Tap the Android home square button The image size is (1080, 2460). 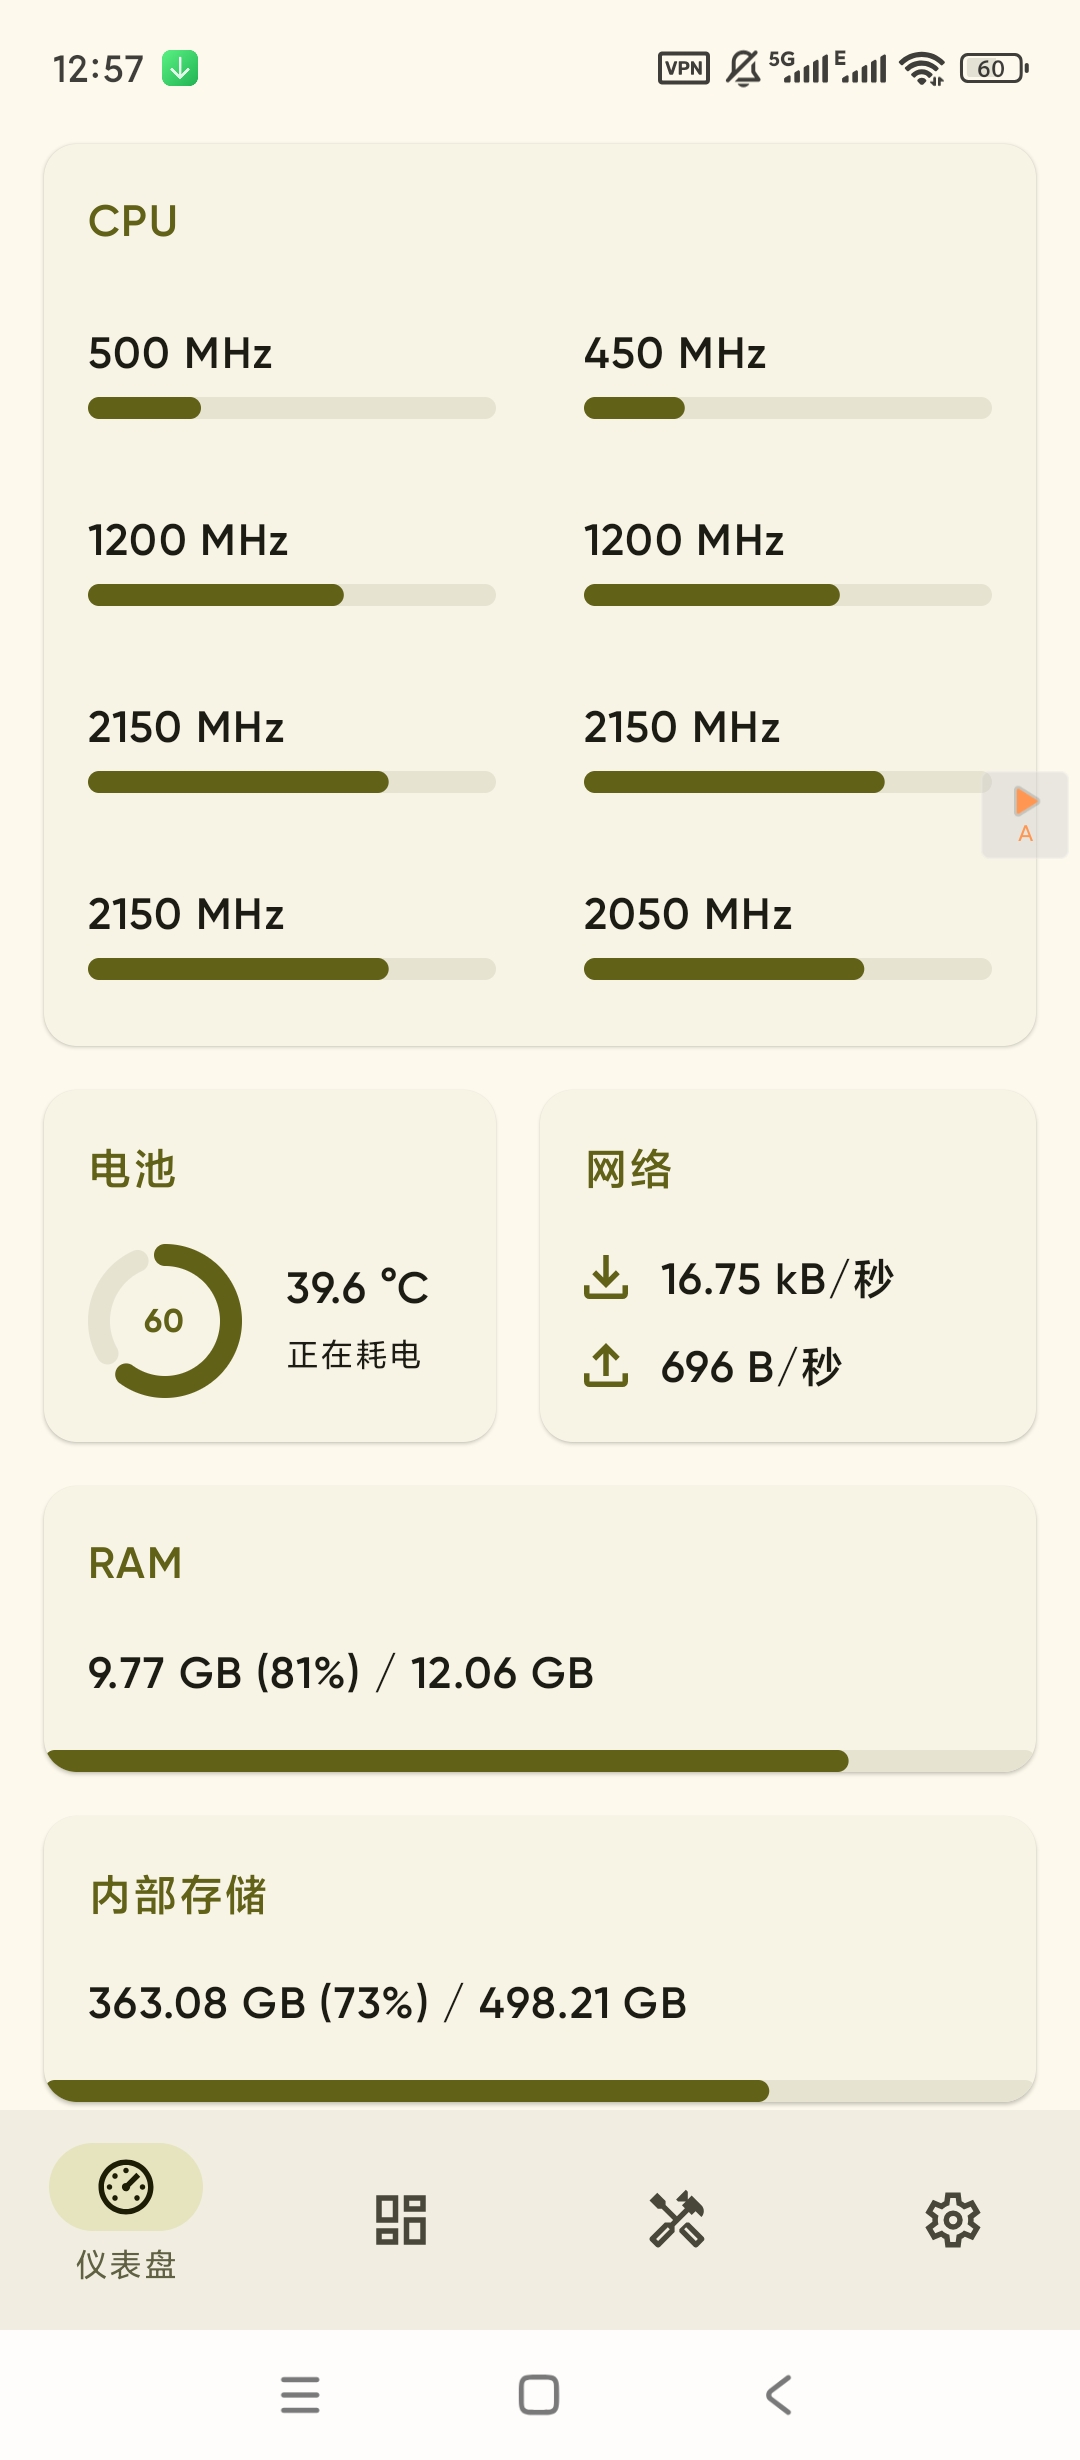coord(539,2395)
